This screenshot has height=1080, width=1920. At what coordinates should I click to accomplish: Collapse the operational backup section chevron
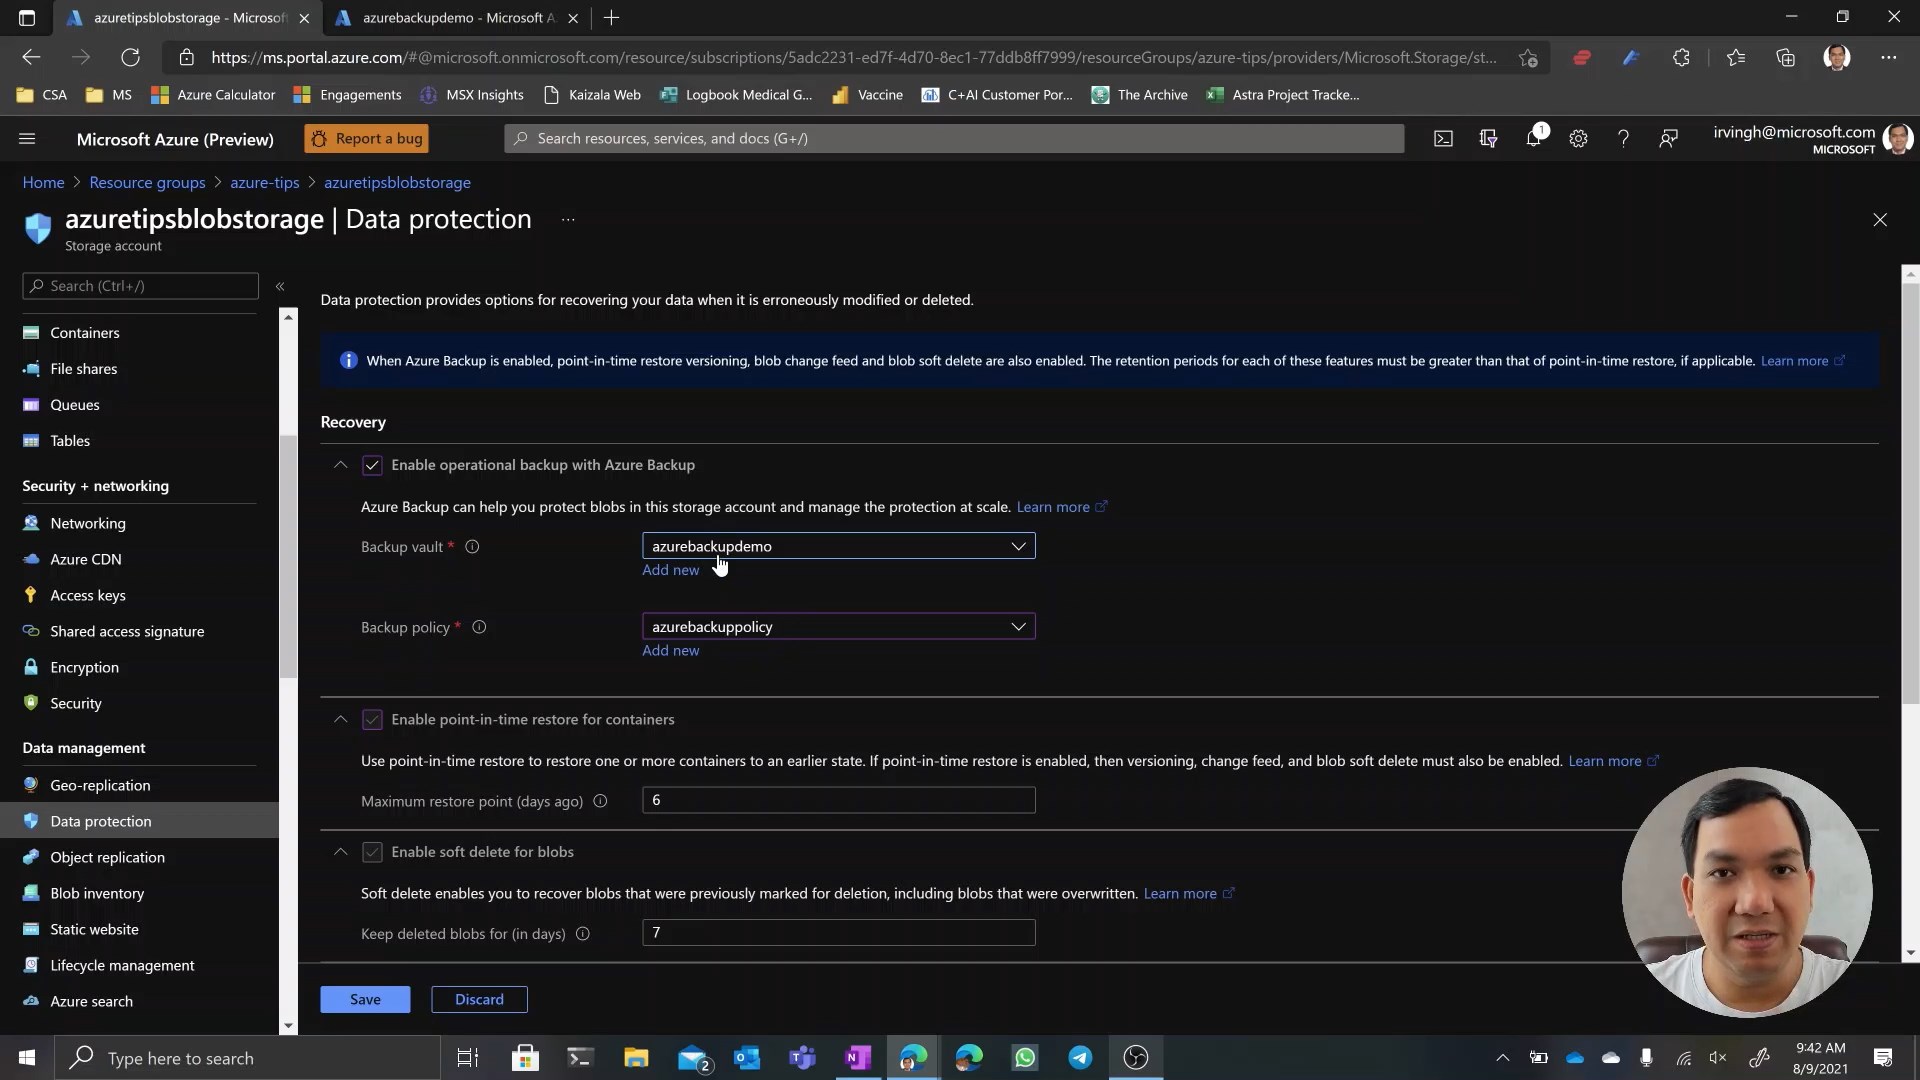341,465
